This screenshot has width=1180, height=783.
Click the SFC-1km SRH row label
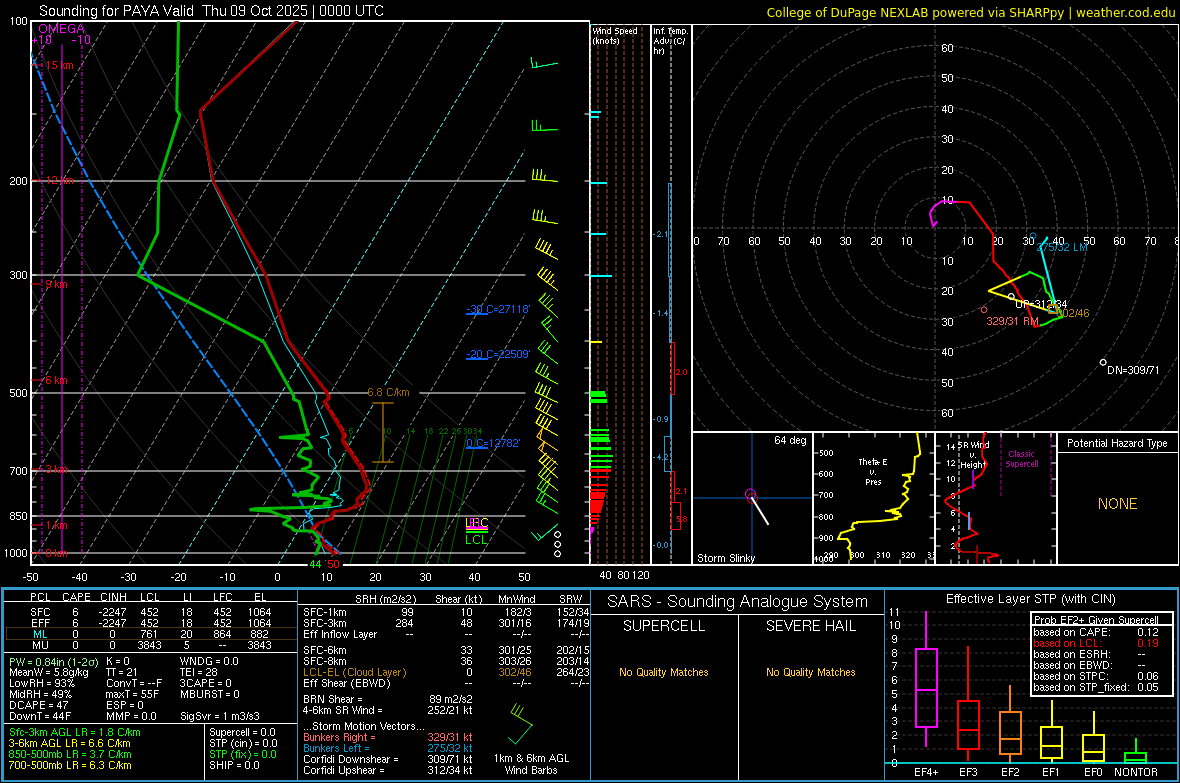(x=324, y=612)
